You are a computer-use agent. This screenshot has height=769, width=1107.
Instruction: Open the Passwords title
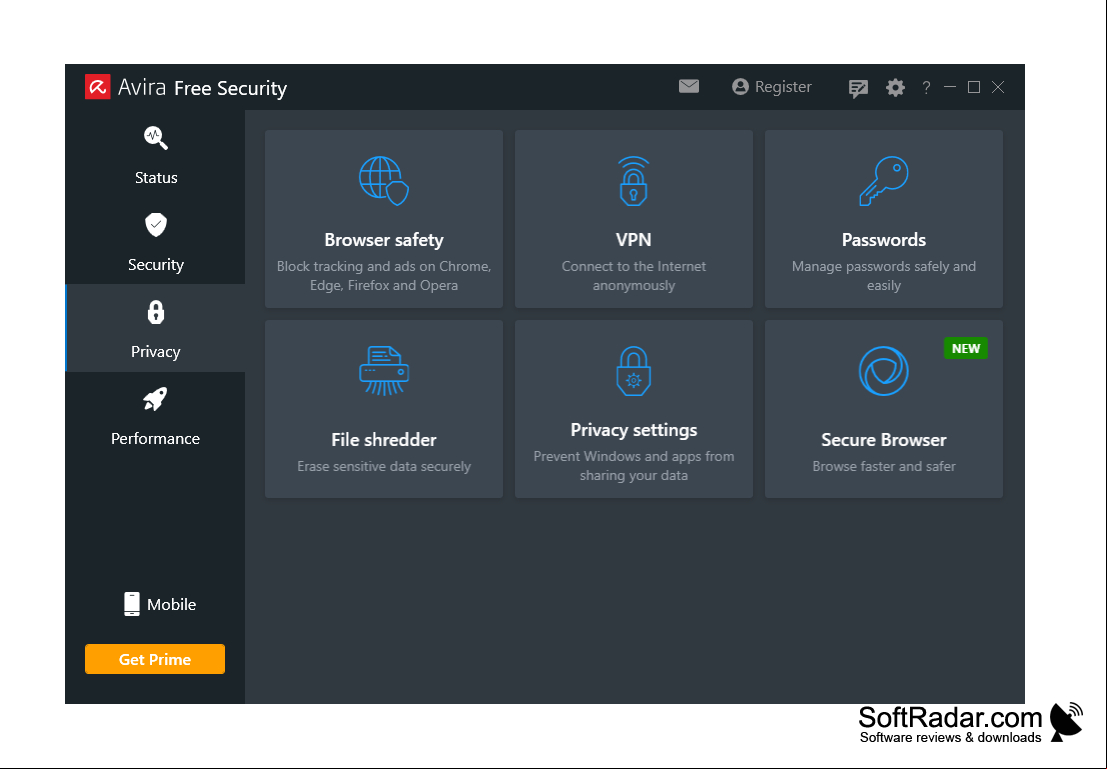[x=883, y=240]
